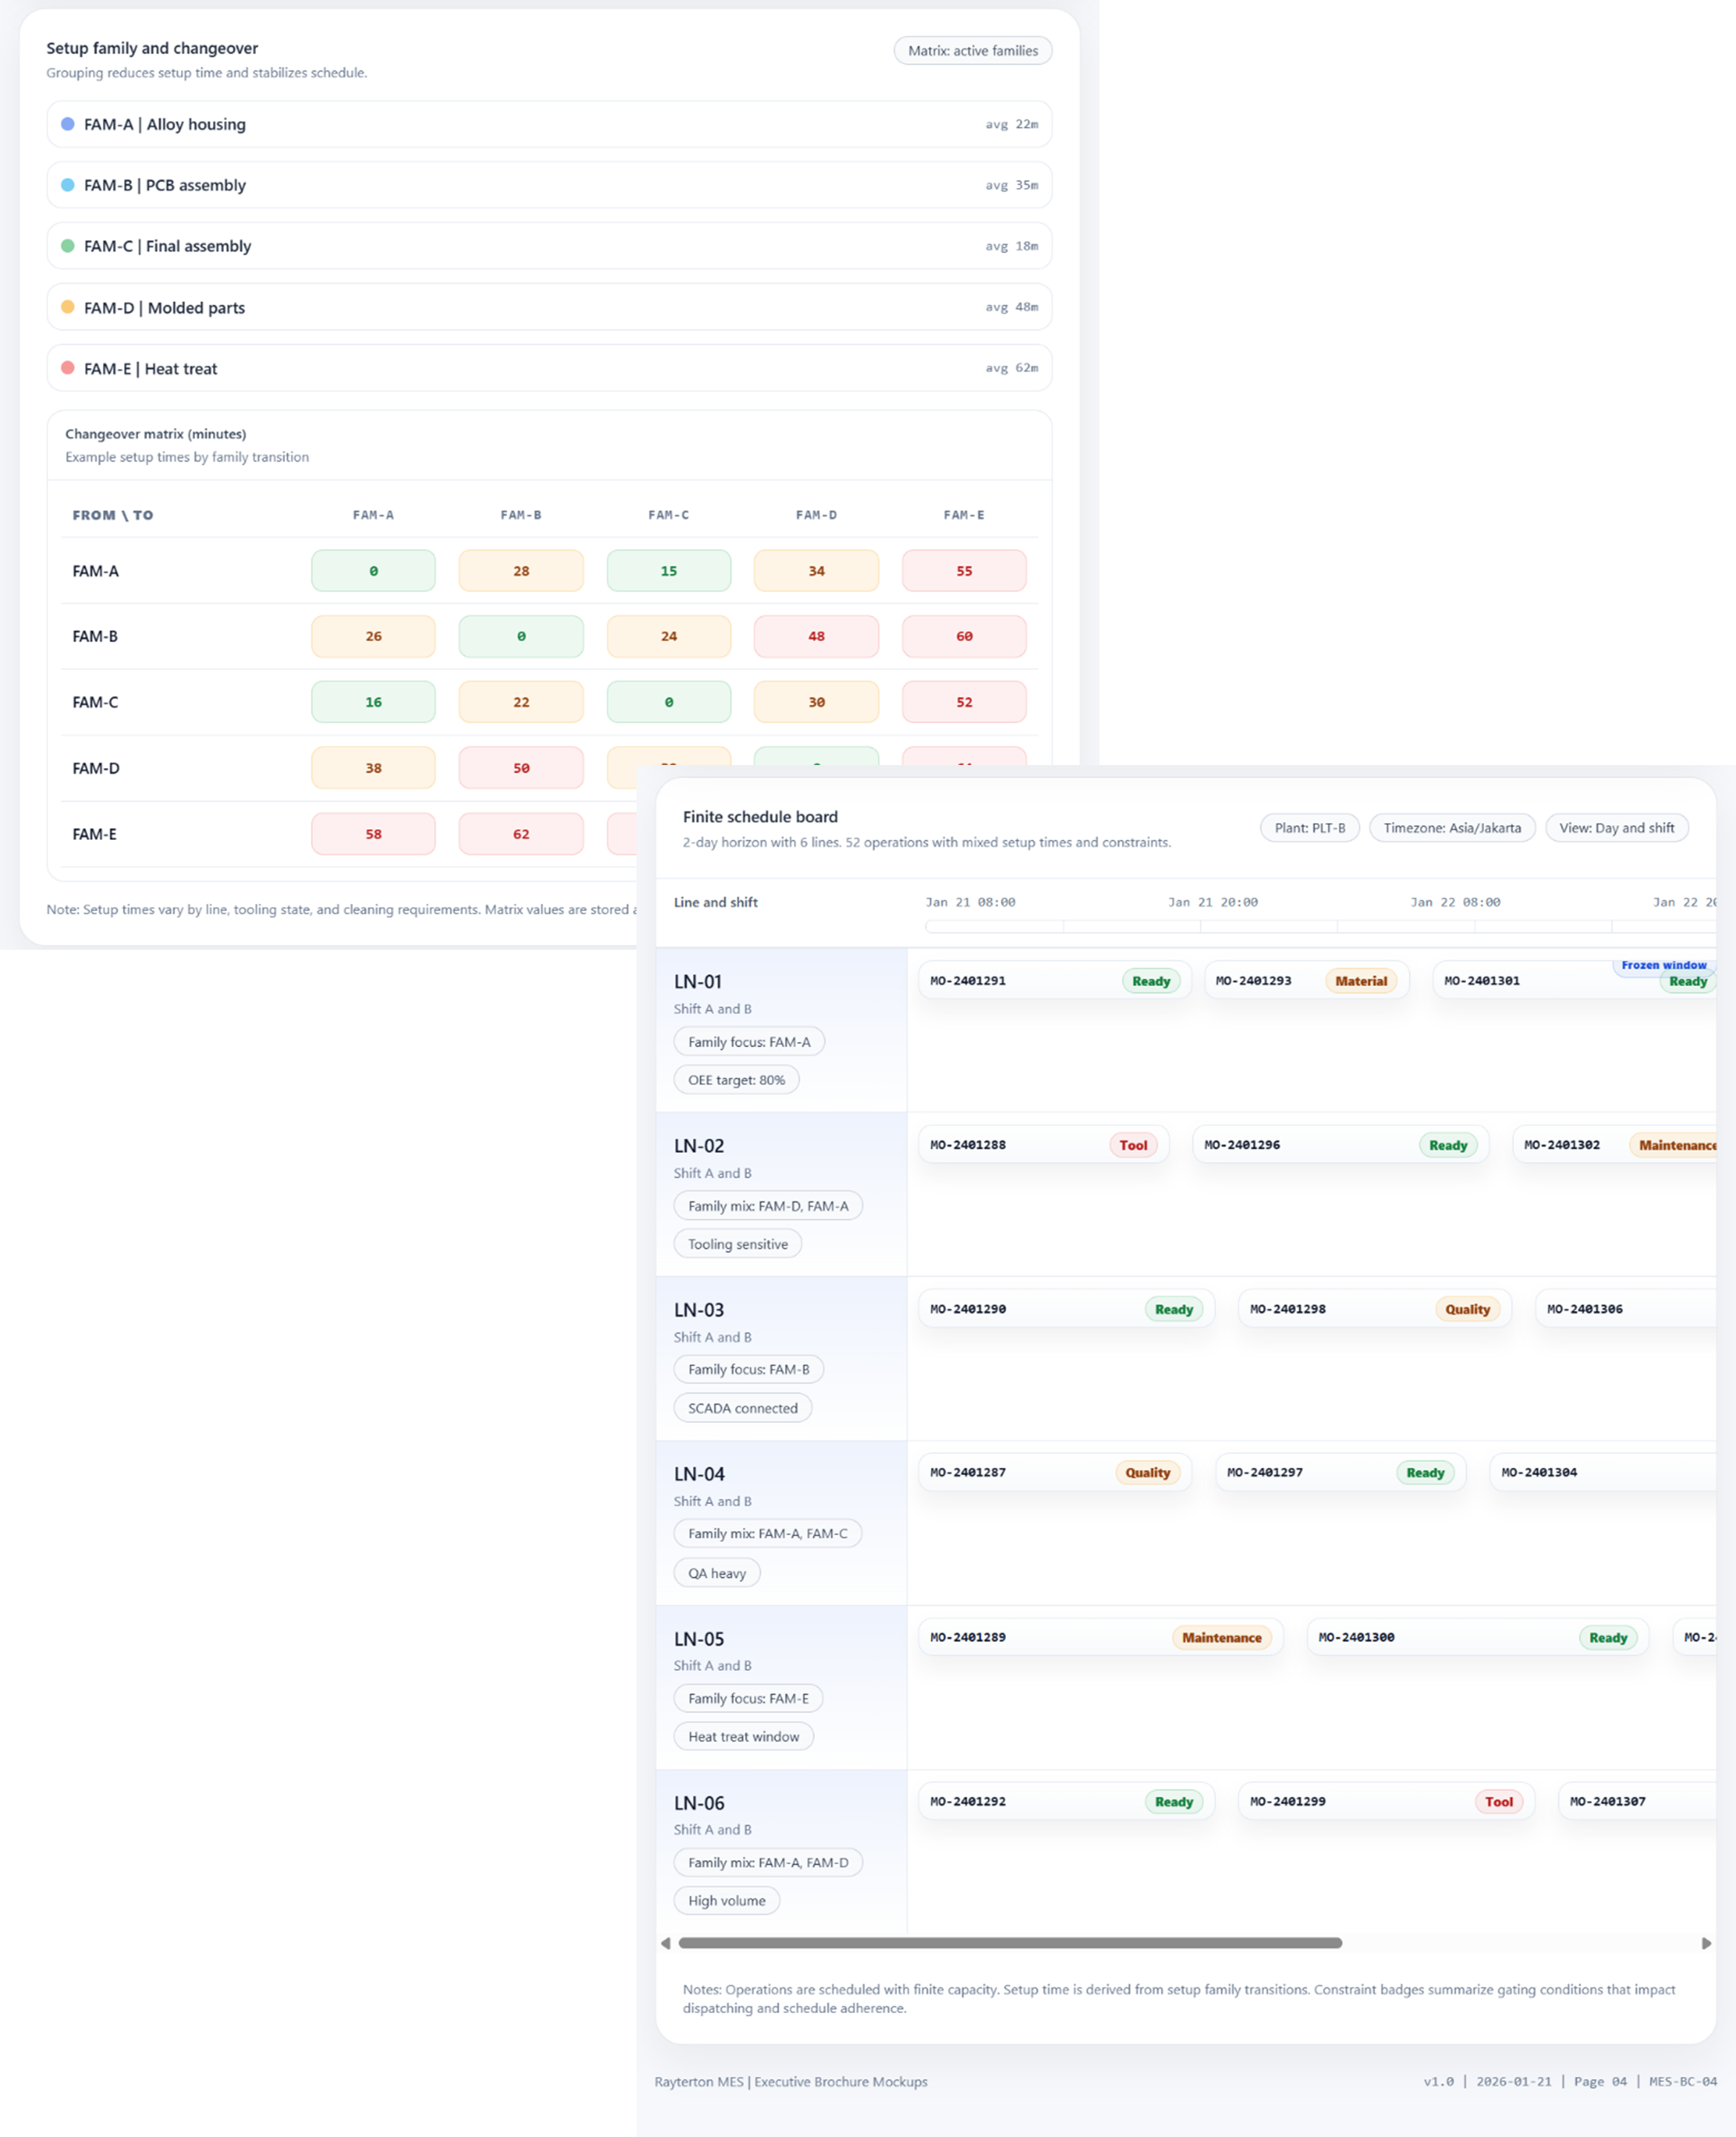
Task: Click the green FAM-C Final assembly dot
Action: click(x=68, y=246)
